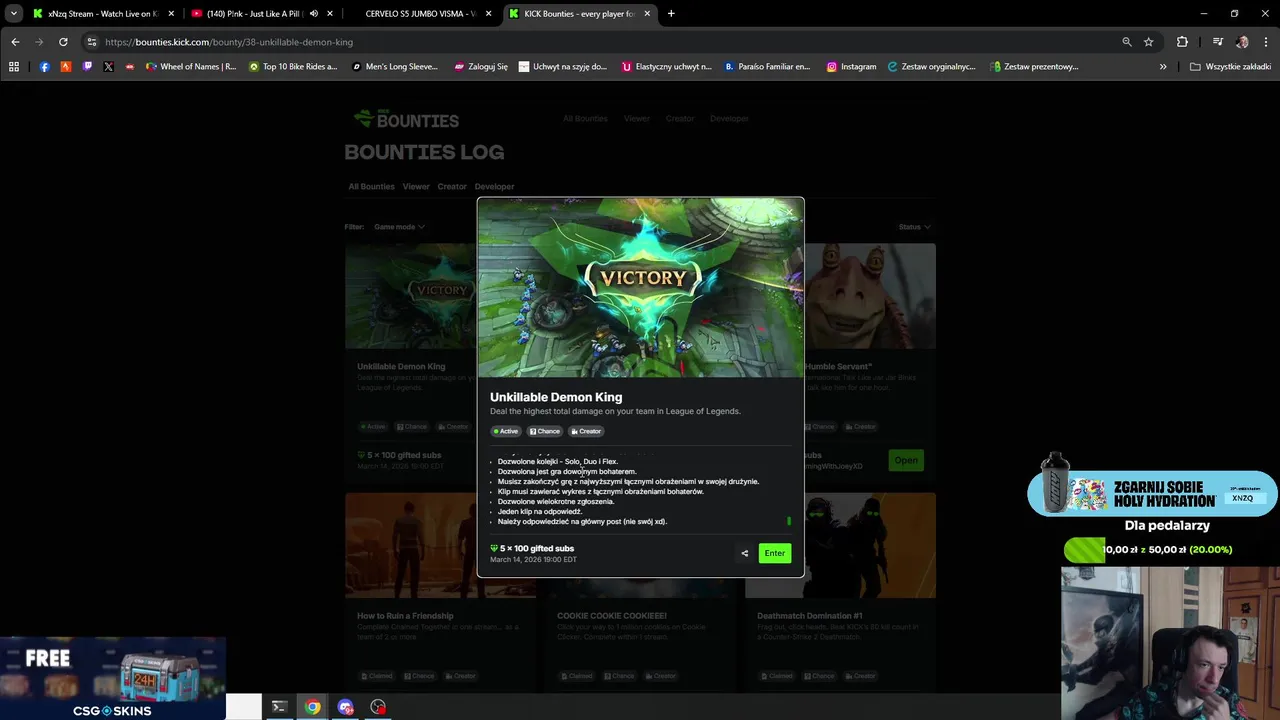Image resolution: width=1280 pixels, height=720 pixels.
Task: Expand the hidden bookmarks chevron
Action: point(1163,67)
